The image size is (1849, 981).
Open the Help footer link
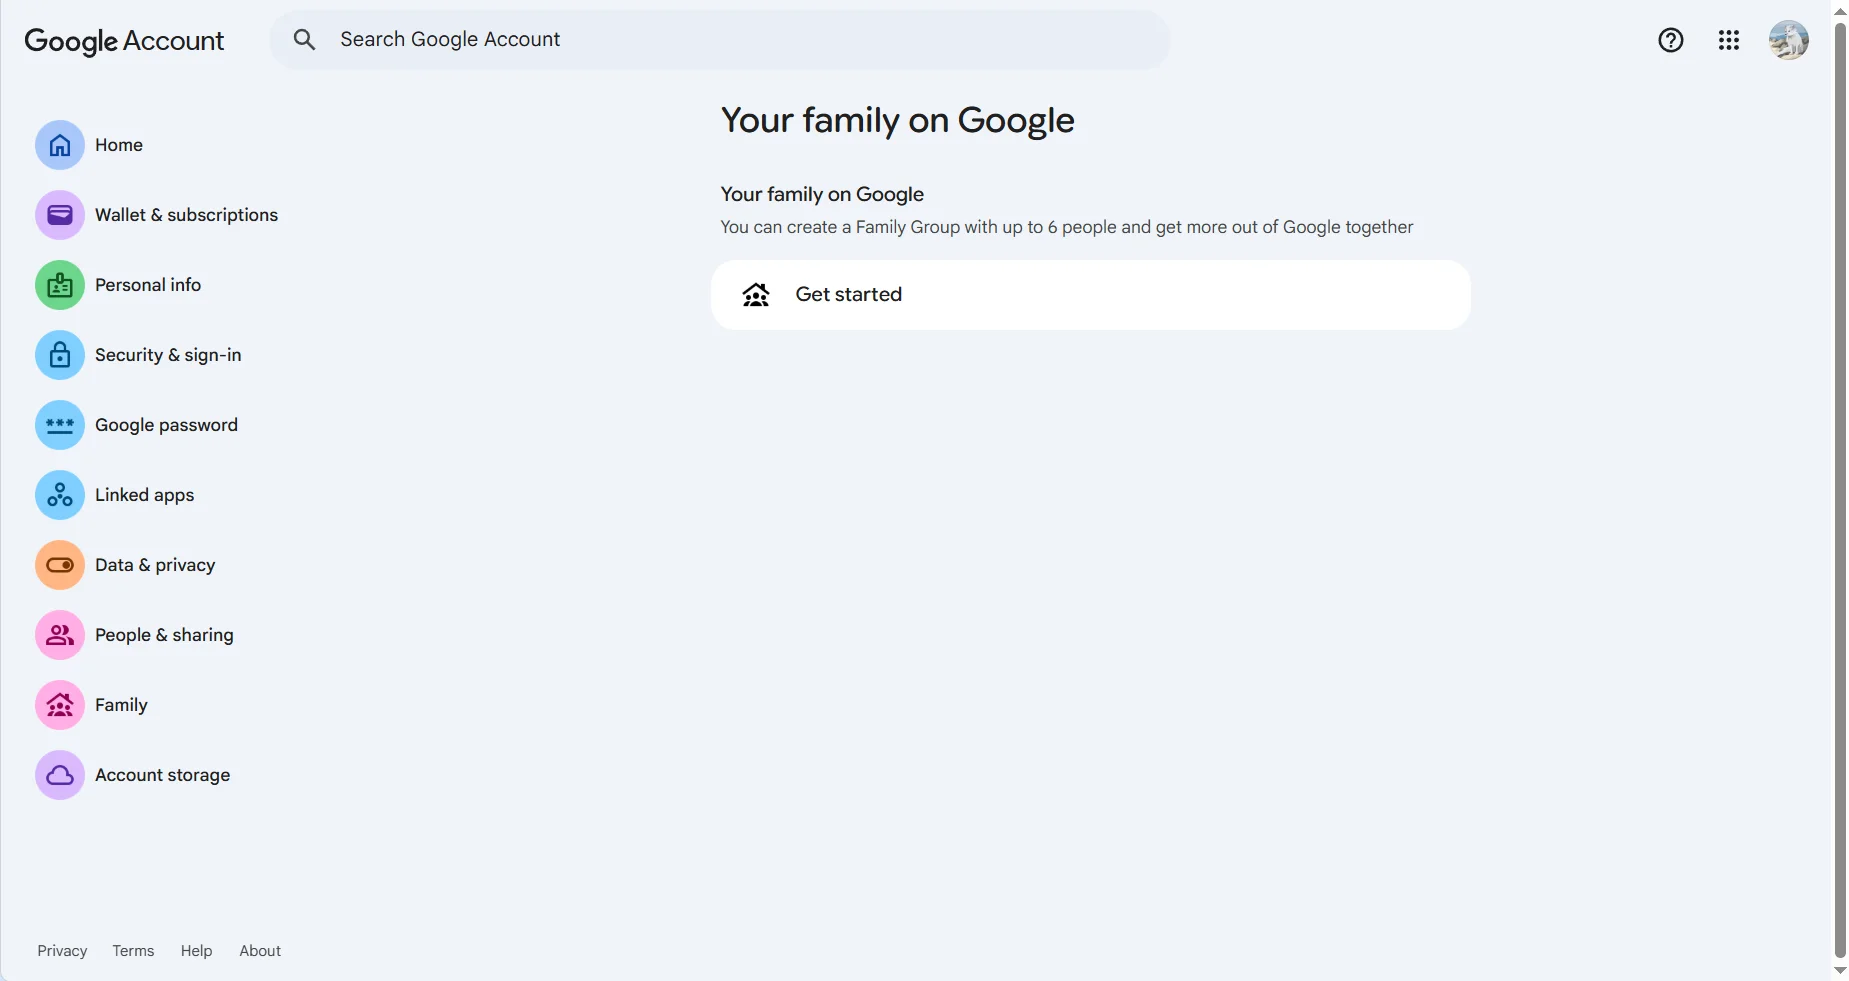pos(196,951)
